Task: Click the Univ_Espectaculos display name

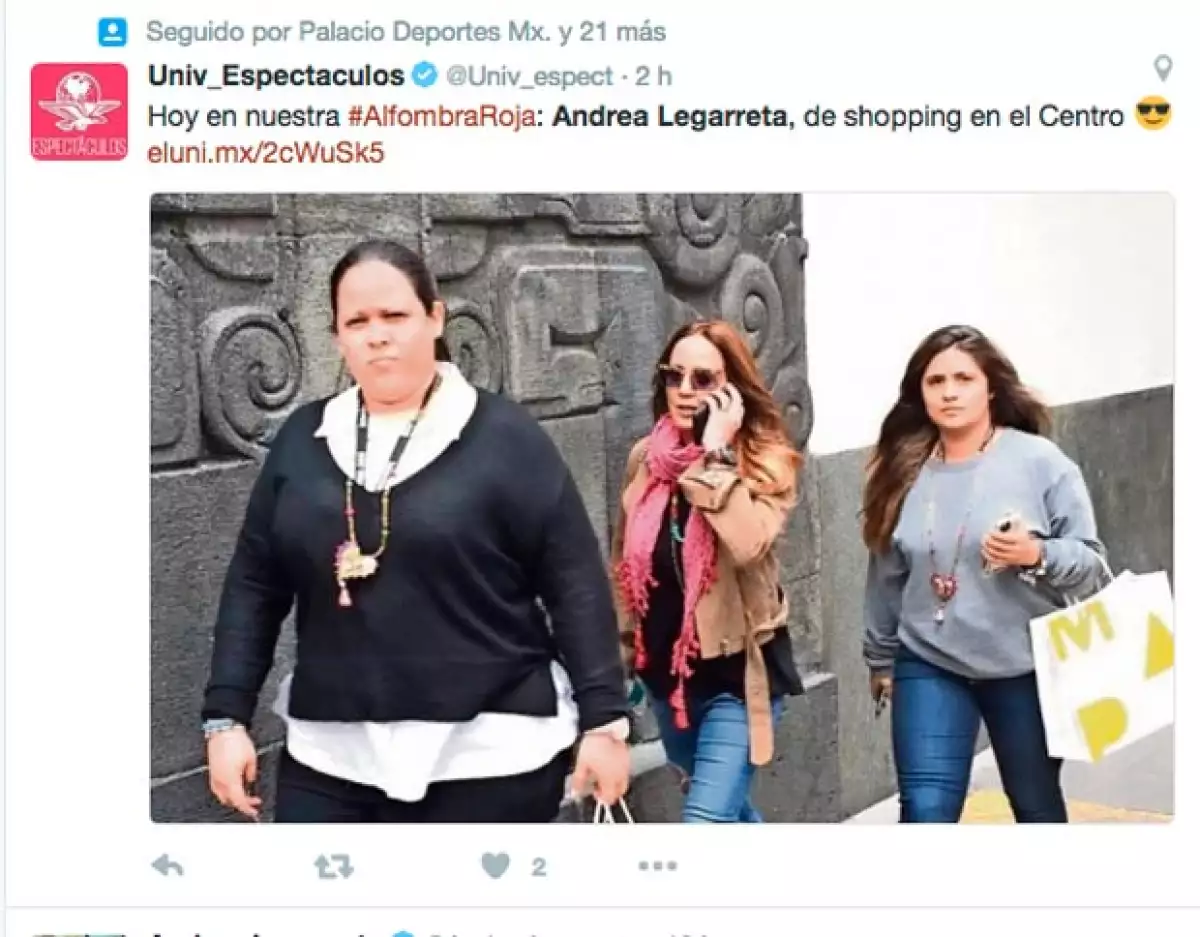Action: click(x=276, y=75)
